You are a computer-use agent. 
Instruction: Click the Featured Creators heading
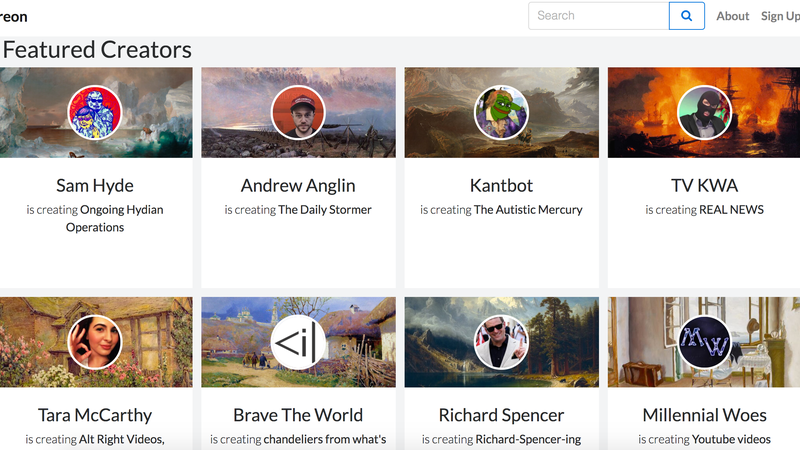97,50
